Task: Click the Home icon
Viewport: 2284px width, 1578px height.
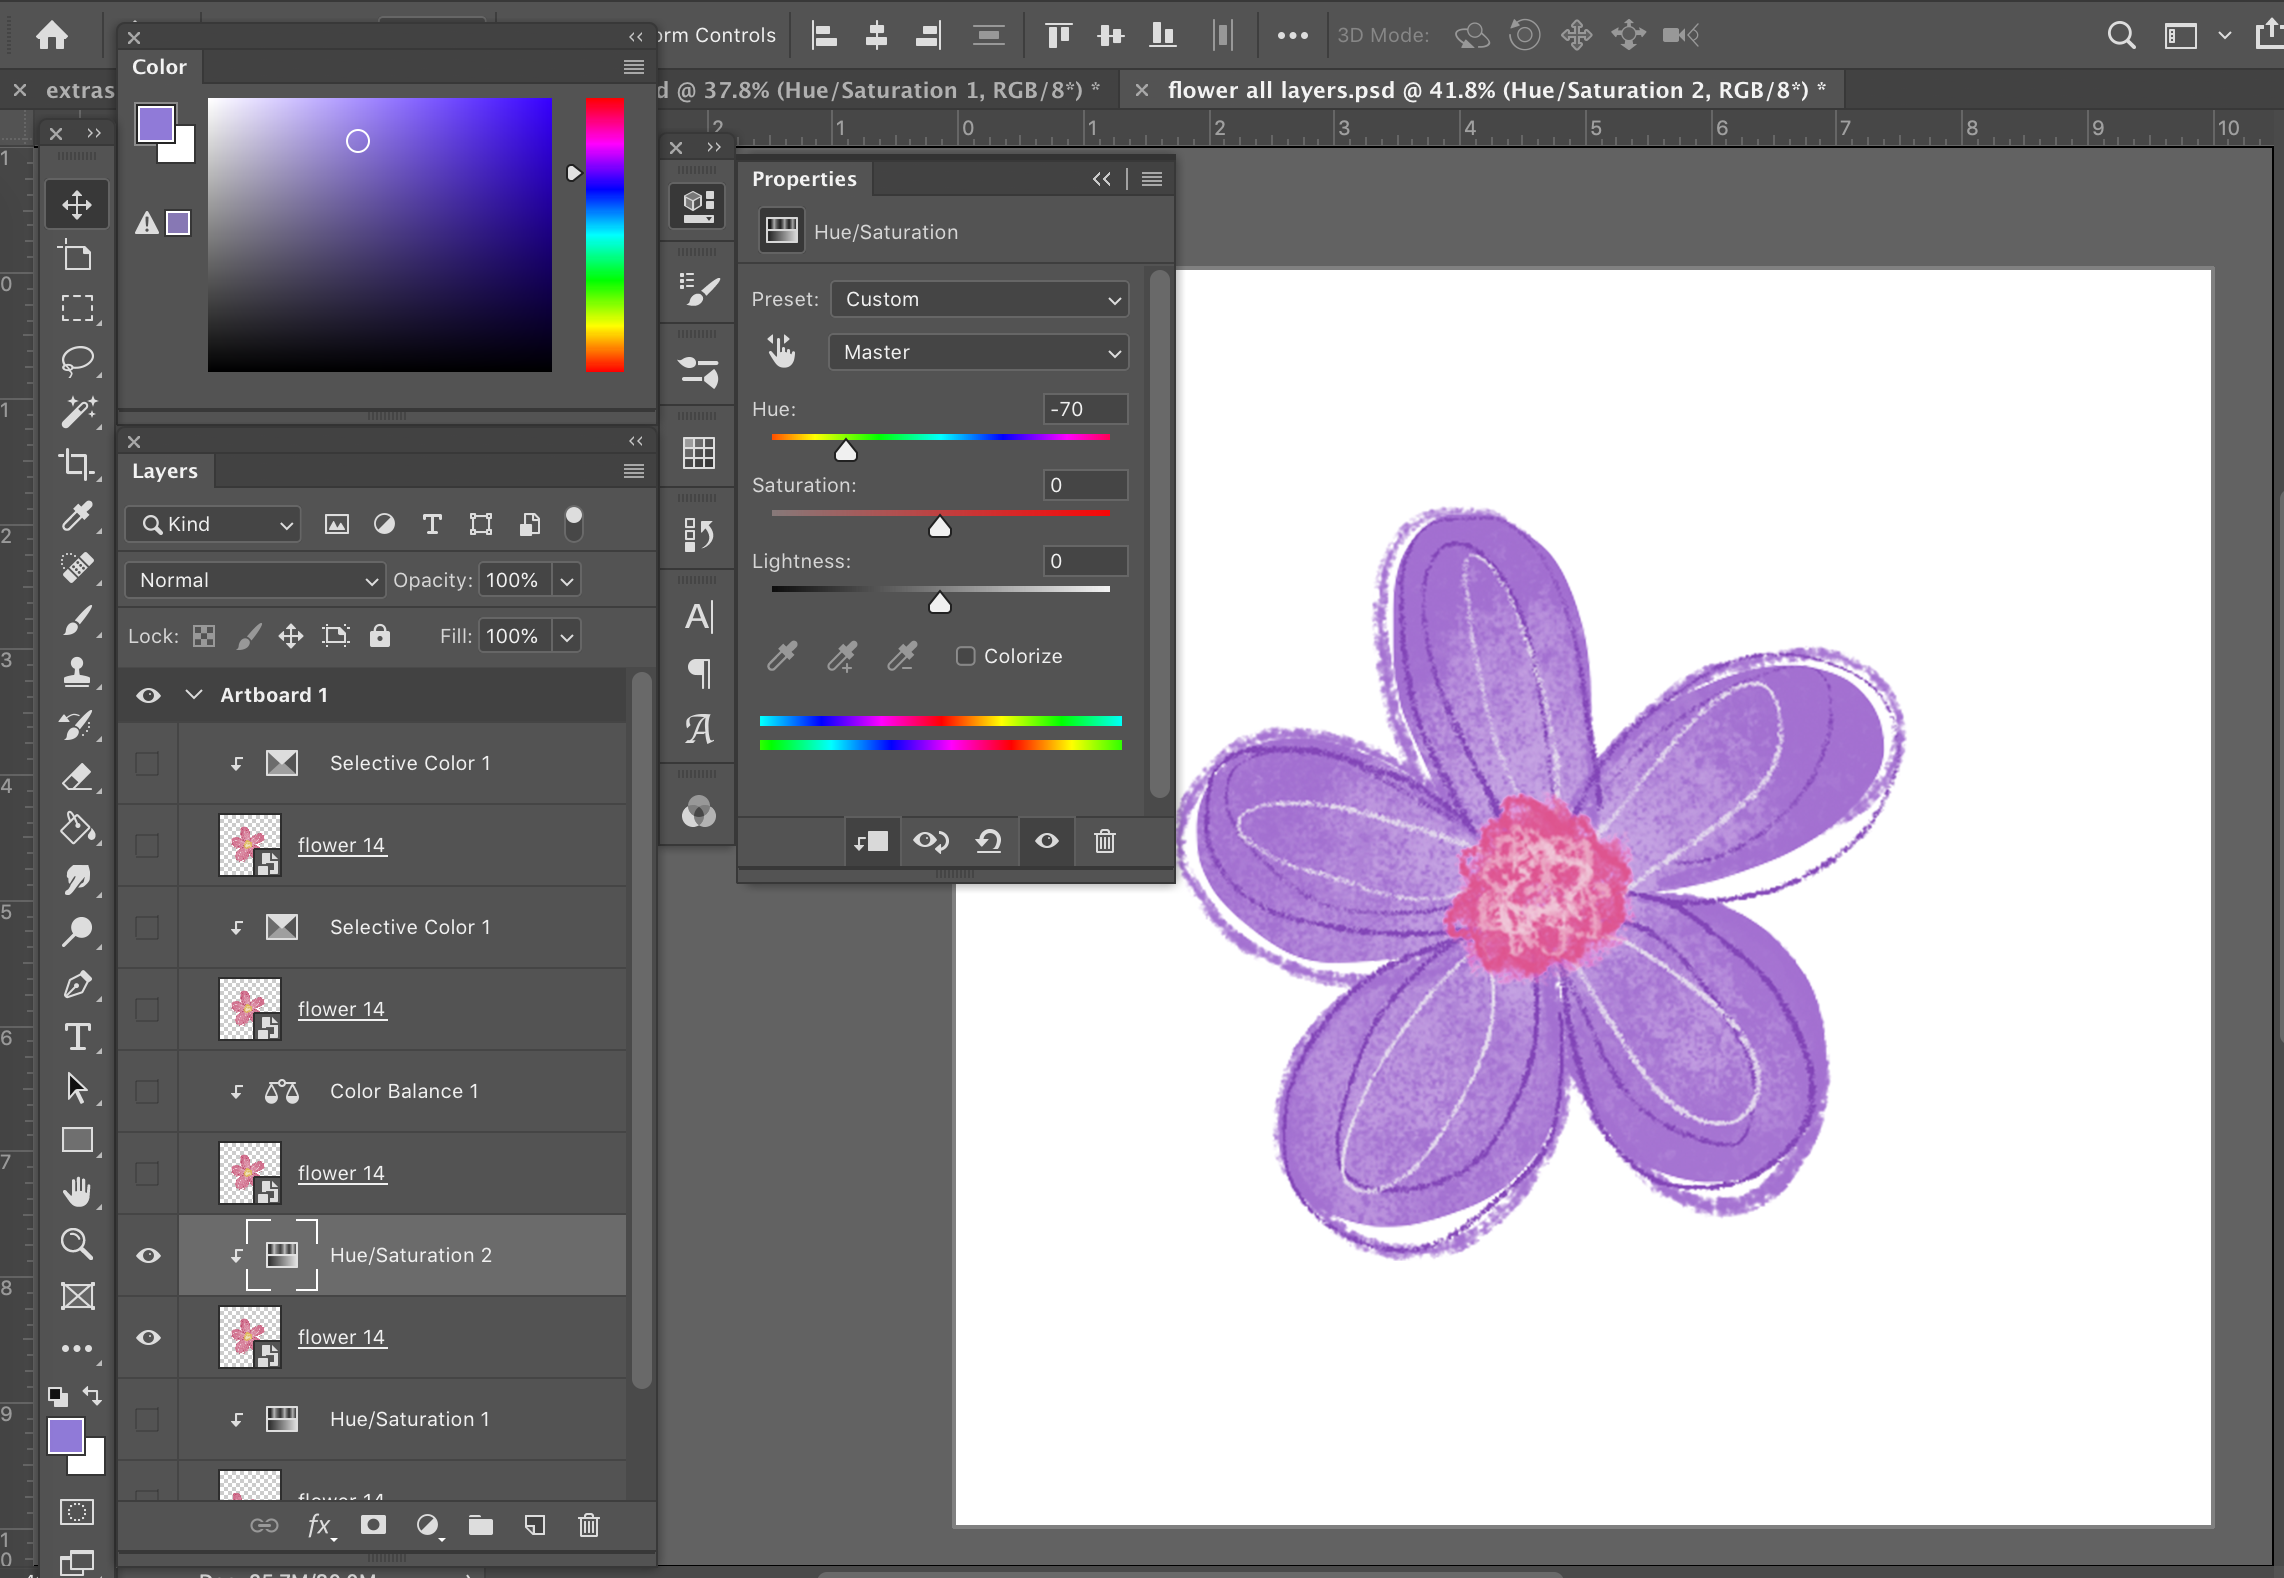Action: click(x=52, y=35)
